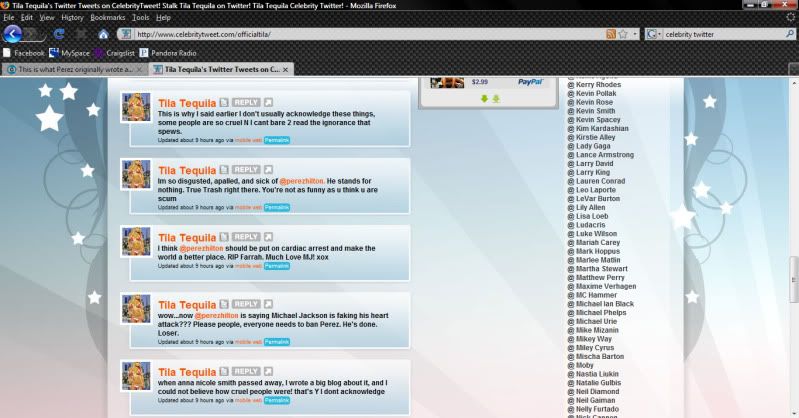Open the Bookmarks menu

pos(108,18)
